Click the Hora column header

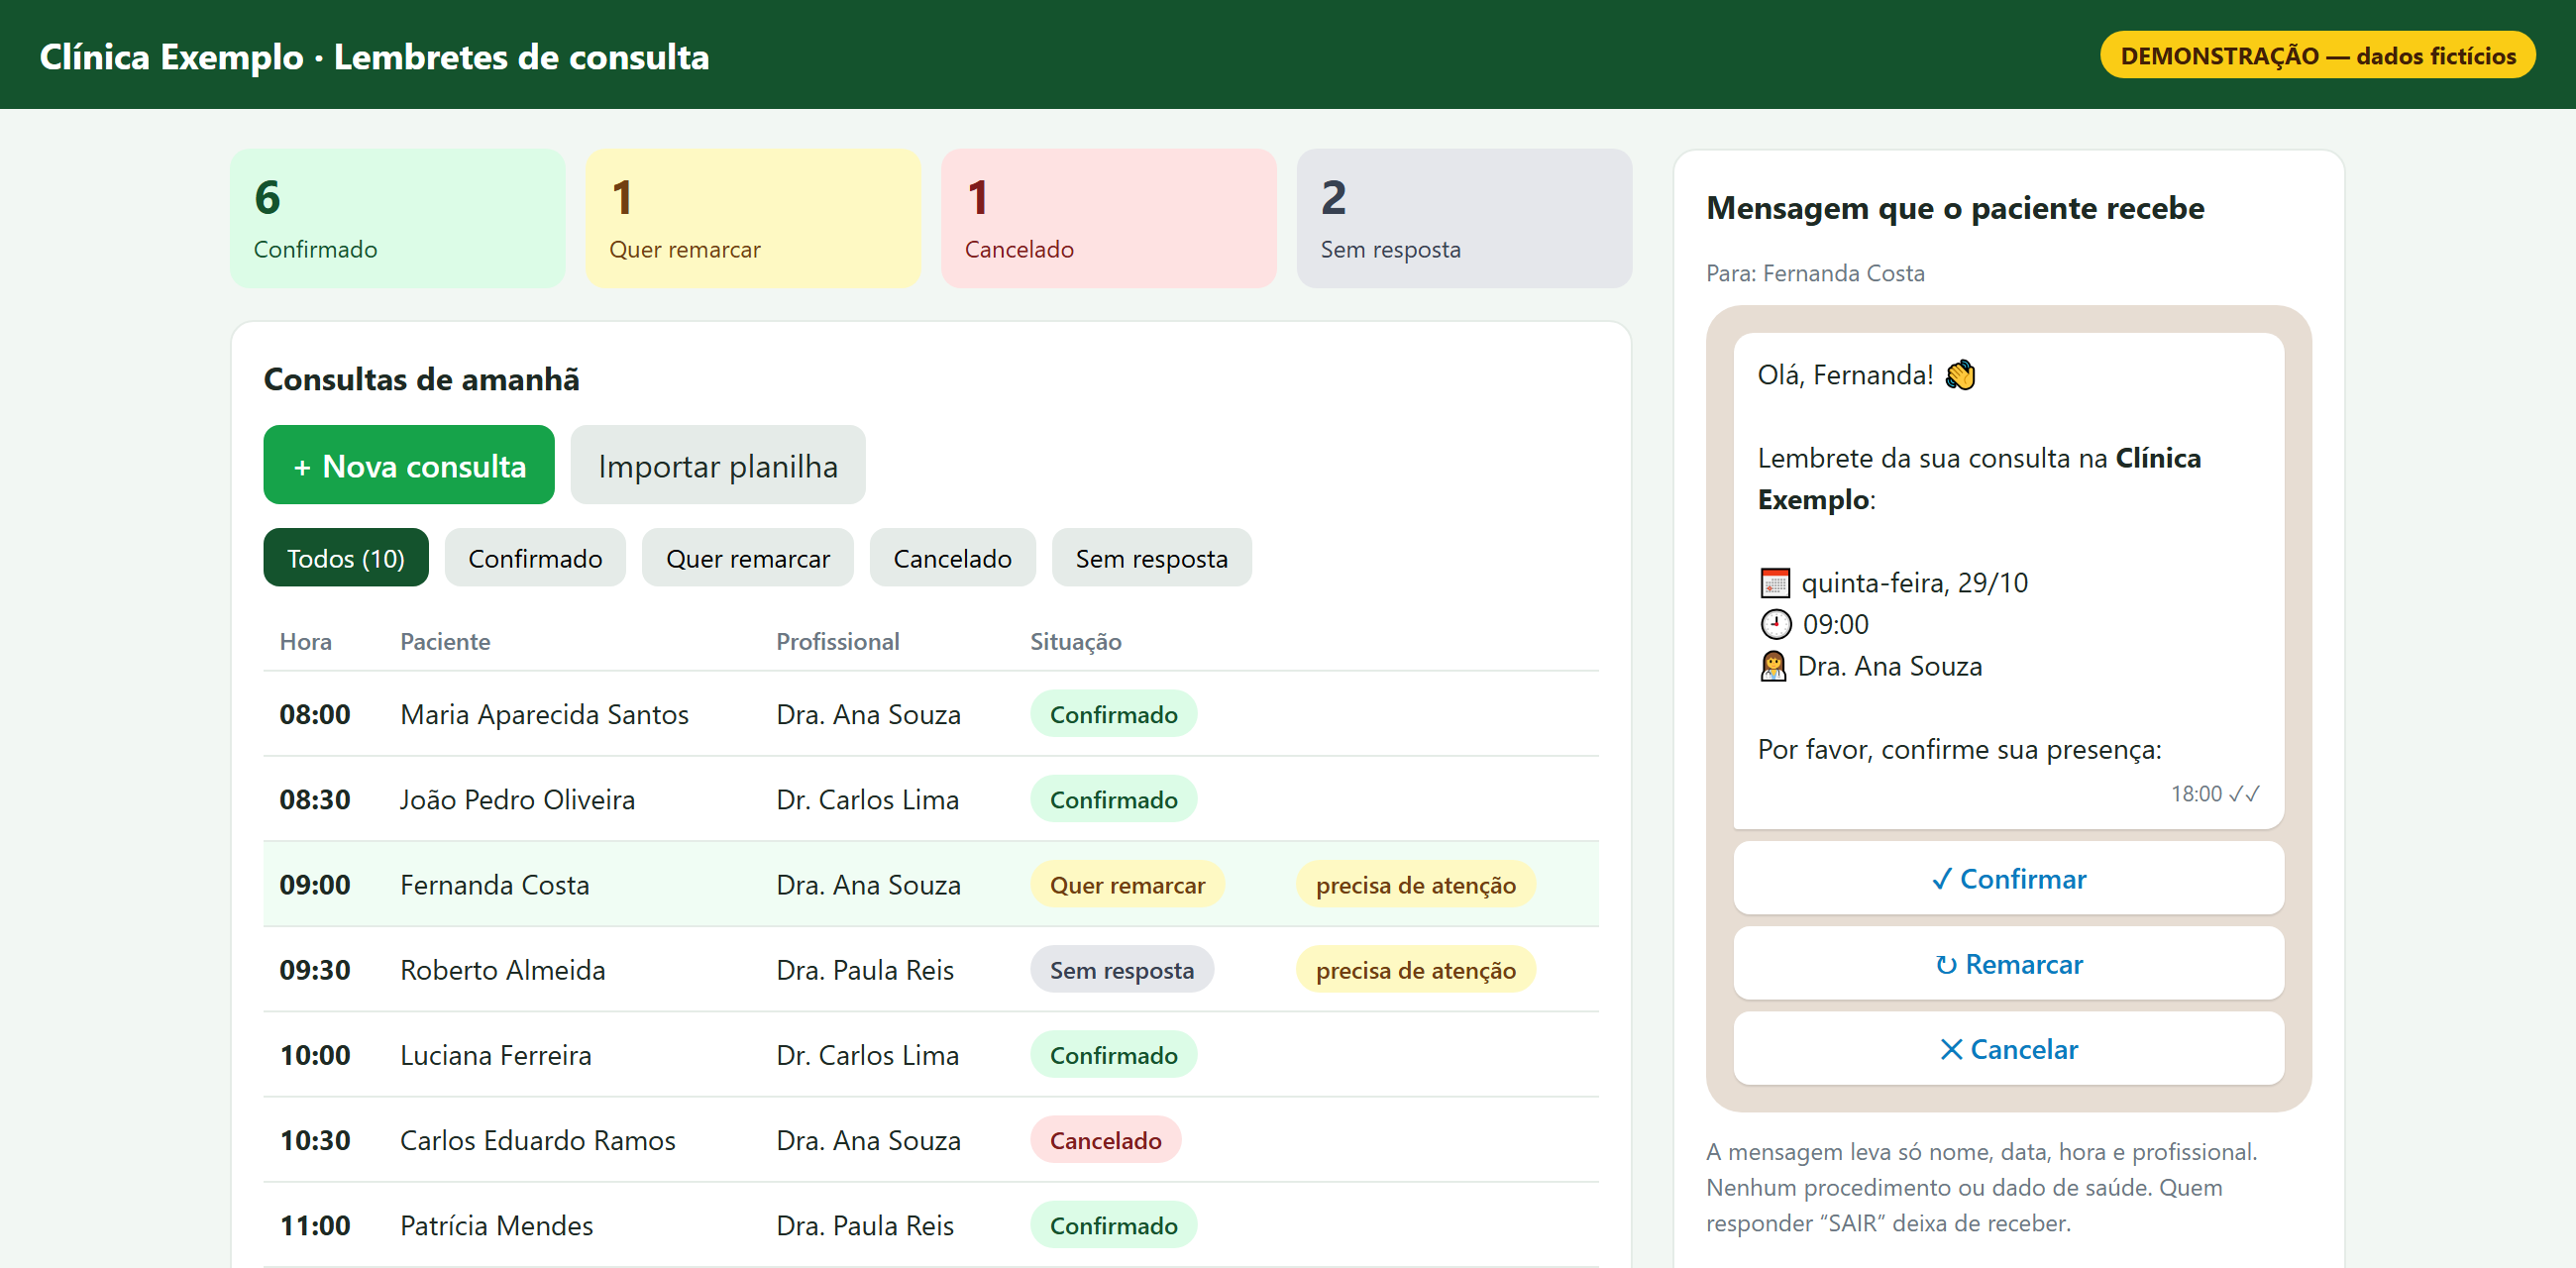pos(305,641)
